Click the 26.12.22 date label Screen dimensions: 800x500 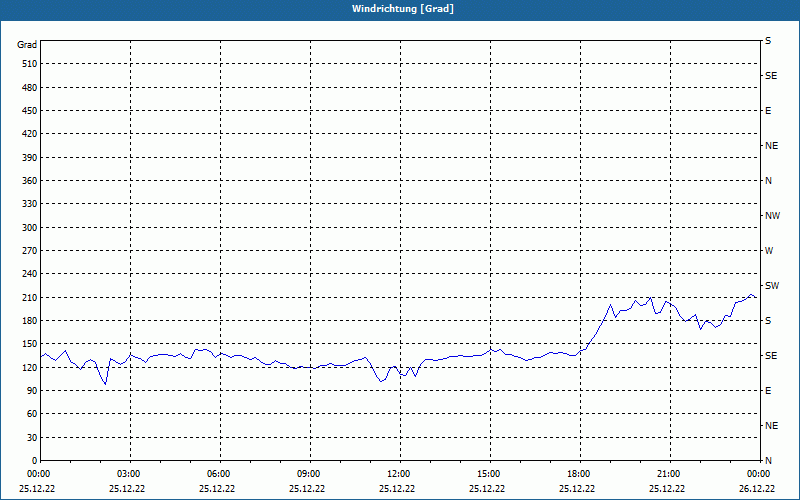point(757,488)
